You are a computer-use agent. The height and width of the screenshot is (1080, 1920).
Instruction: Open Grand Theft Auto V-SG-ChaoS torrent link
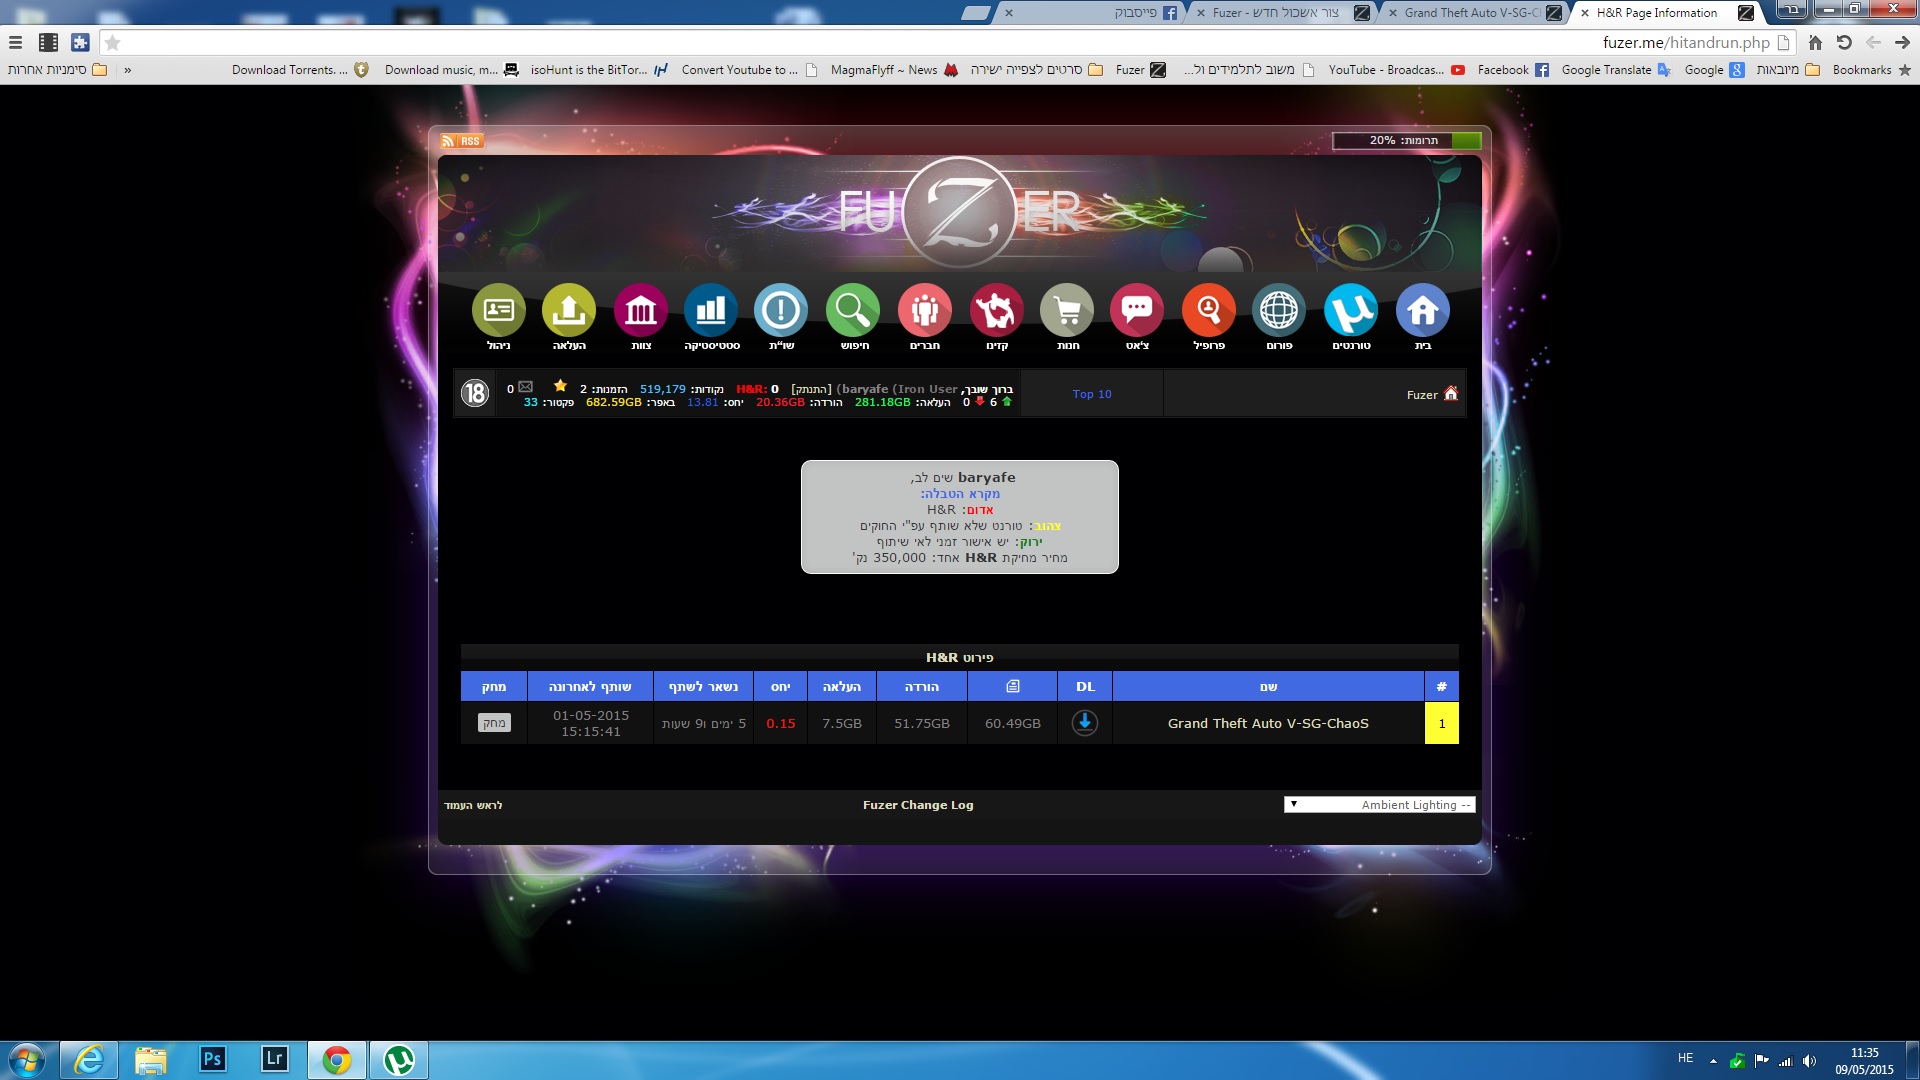pos(1268,723)
